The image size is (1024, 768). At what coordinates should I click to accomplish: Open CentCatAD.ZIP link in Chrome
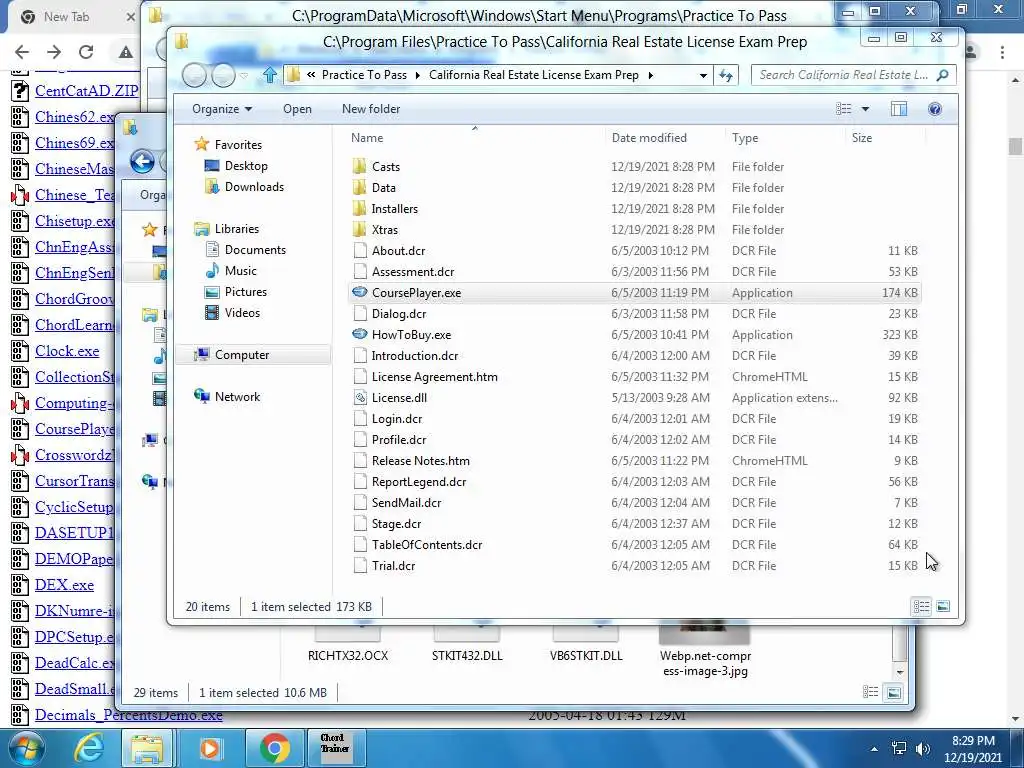coord(87,91)
